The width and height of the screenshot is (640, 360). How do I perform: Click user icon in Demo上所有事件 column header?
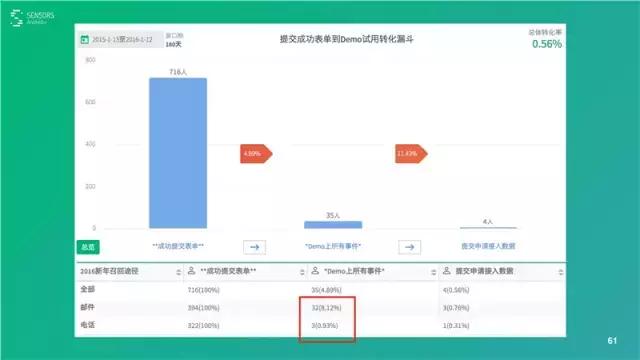(315, 271)
